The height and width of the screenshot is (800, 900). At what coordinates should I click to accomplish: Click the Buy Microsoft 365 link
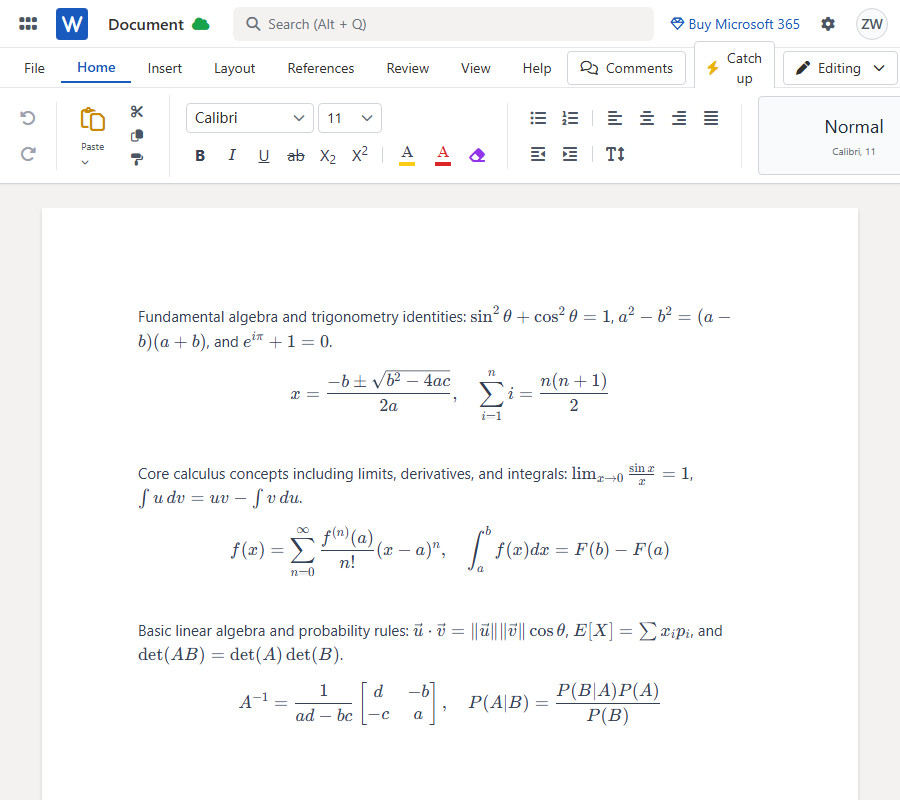[x=735, y=24]
